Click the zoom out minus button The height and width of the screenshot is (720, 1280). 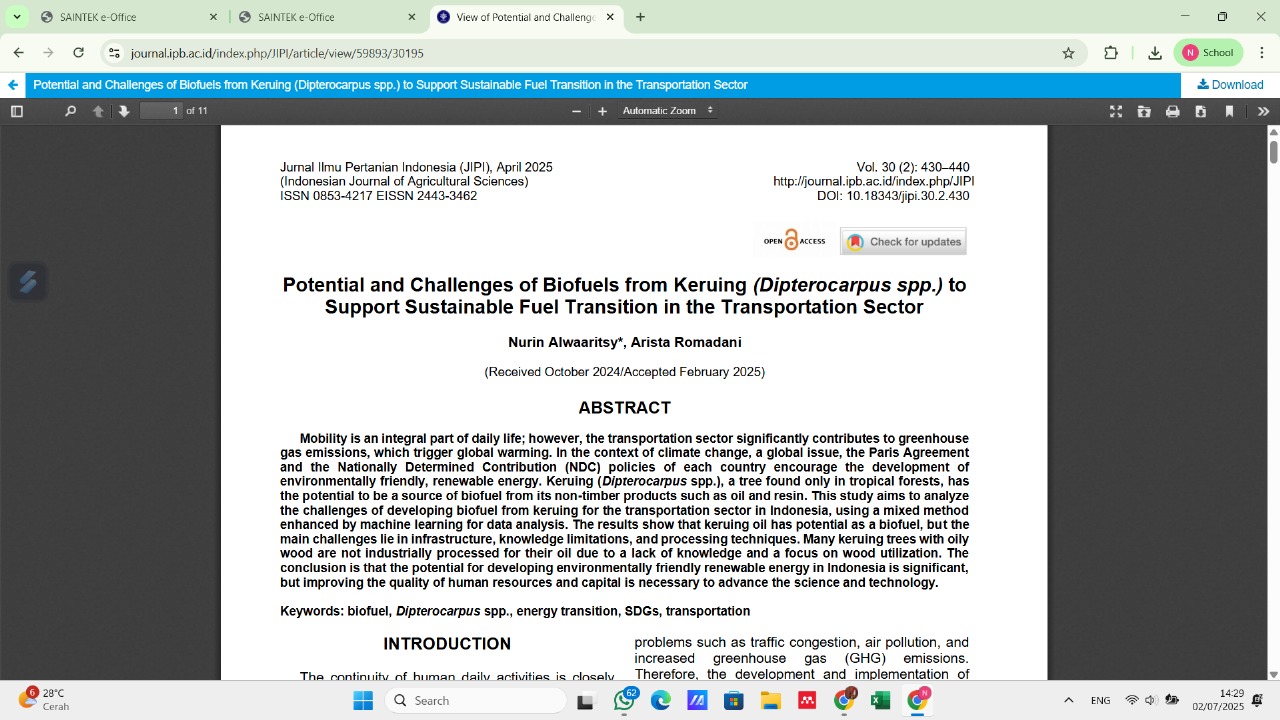tap(576, 111)
